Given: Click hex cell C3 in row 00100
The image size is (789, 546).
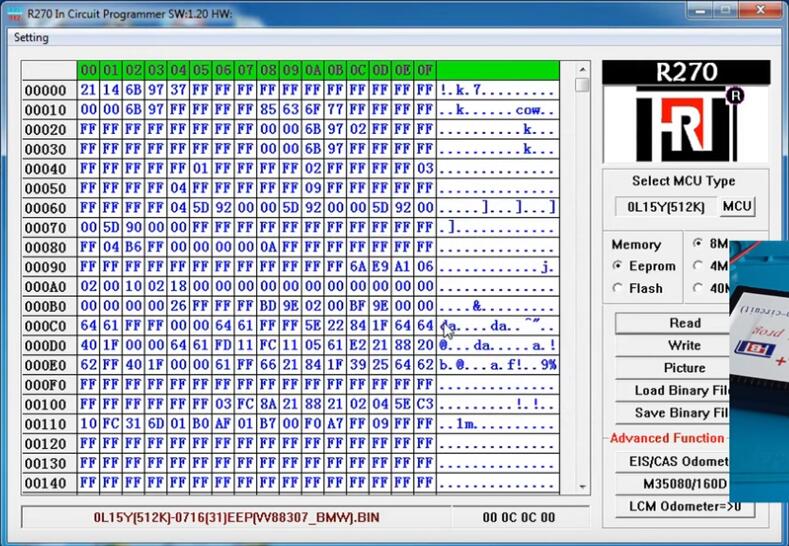Looking at the screenshot, I should pyautogui.click(x=425, y=404).
